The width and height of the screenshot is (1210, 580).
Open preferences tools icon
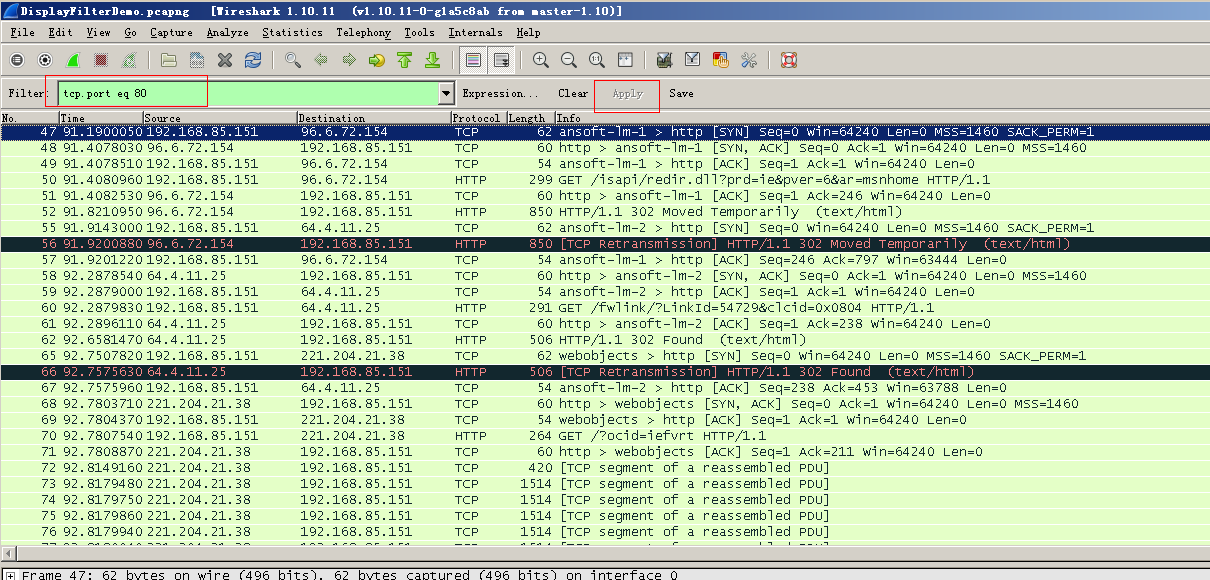pos(749,60)
